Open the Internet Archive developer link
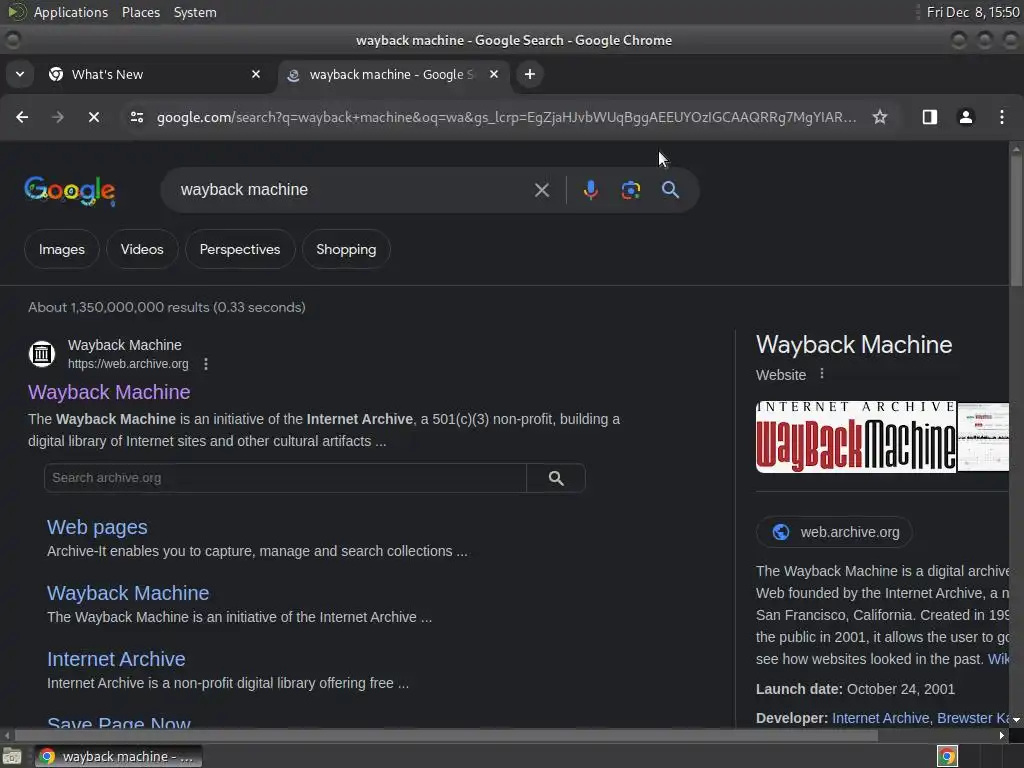Screen dimensions: 1024x768 pos(880,718)
